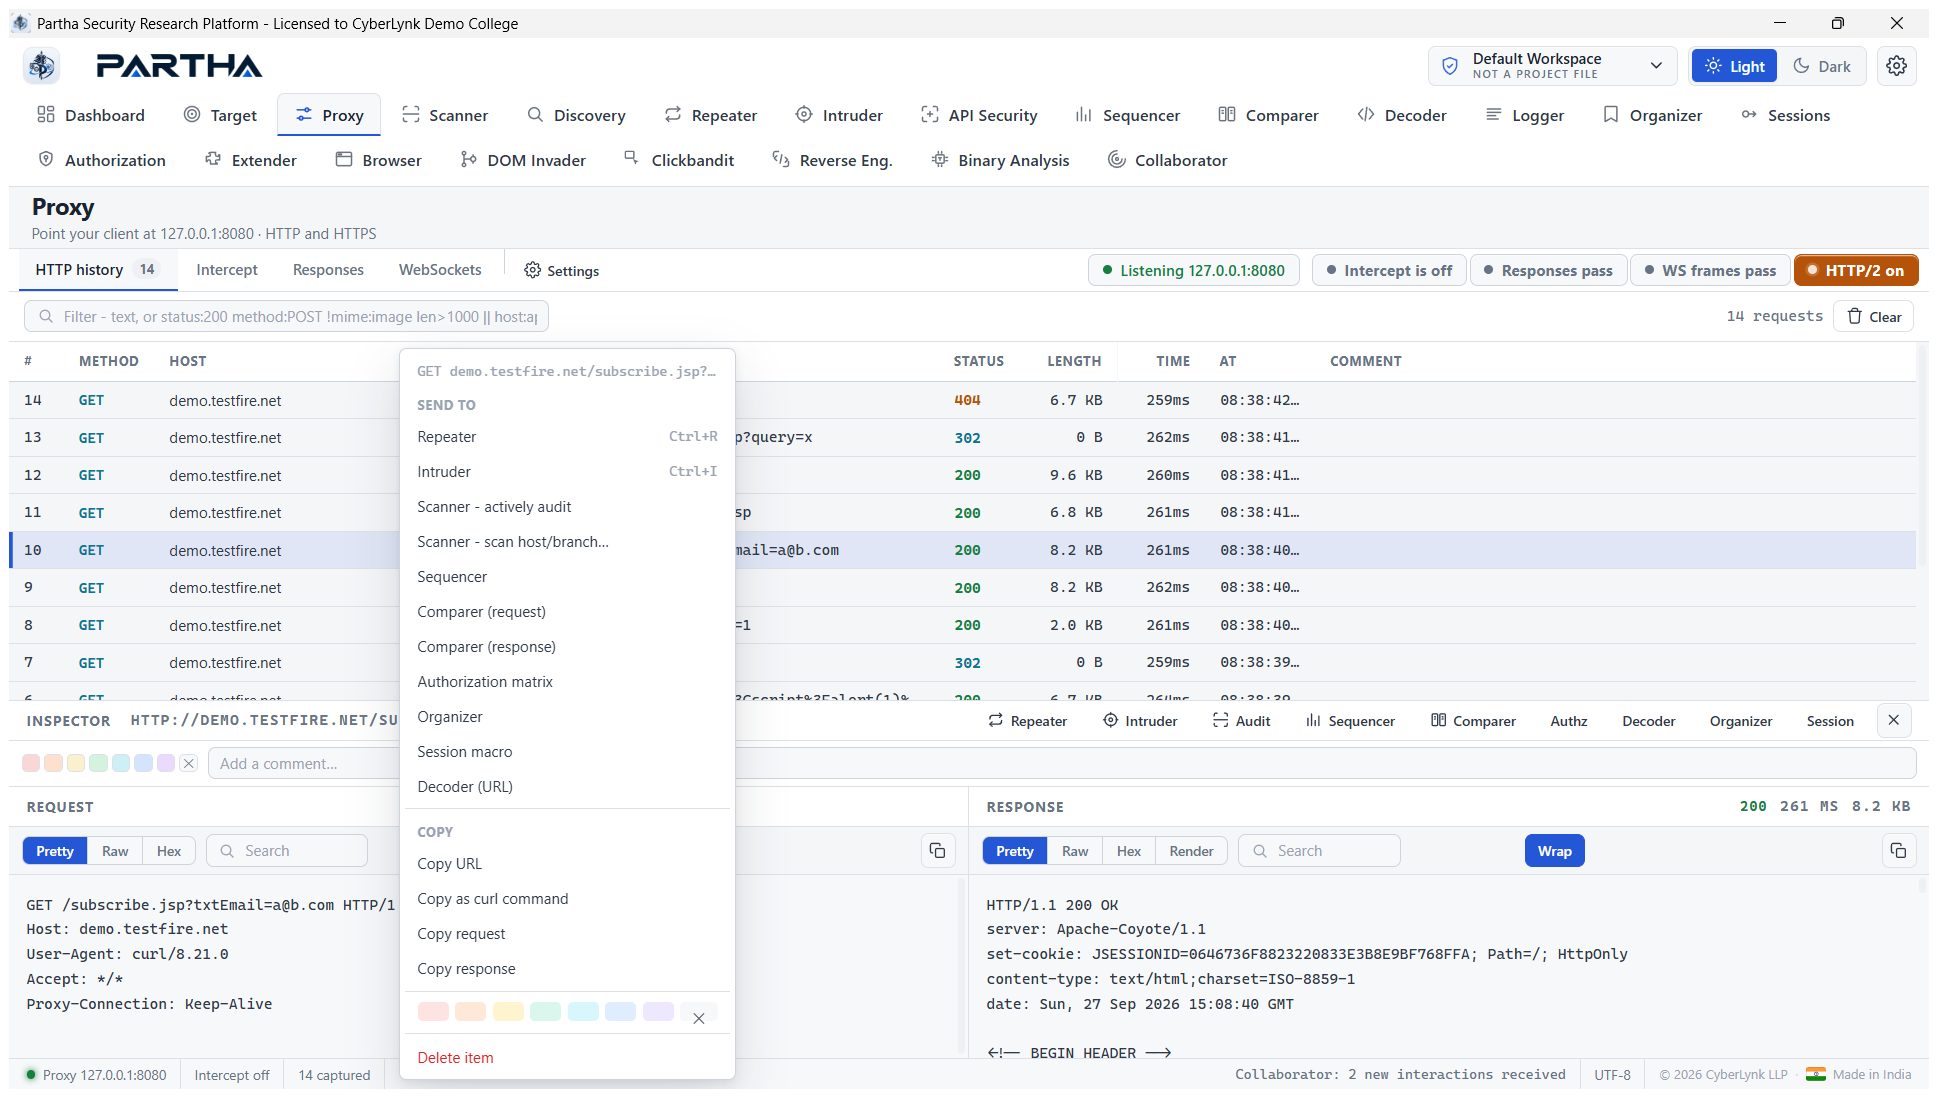Toggle Responses pass setting
Viewport: 1938px width, 1098px height.
tap(1548, 270)
